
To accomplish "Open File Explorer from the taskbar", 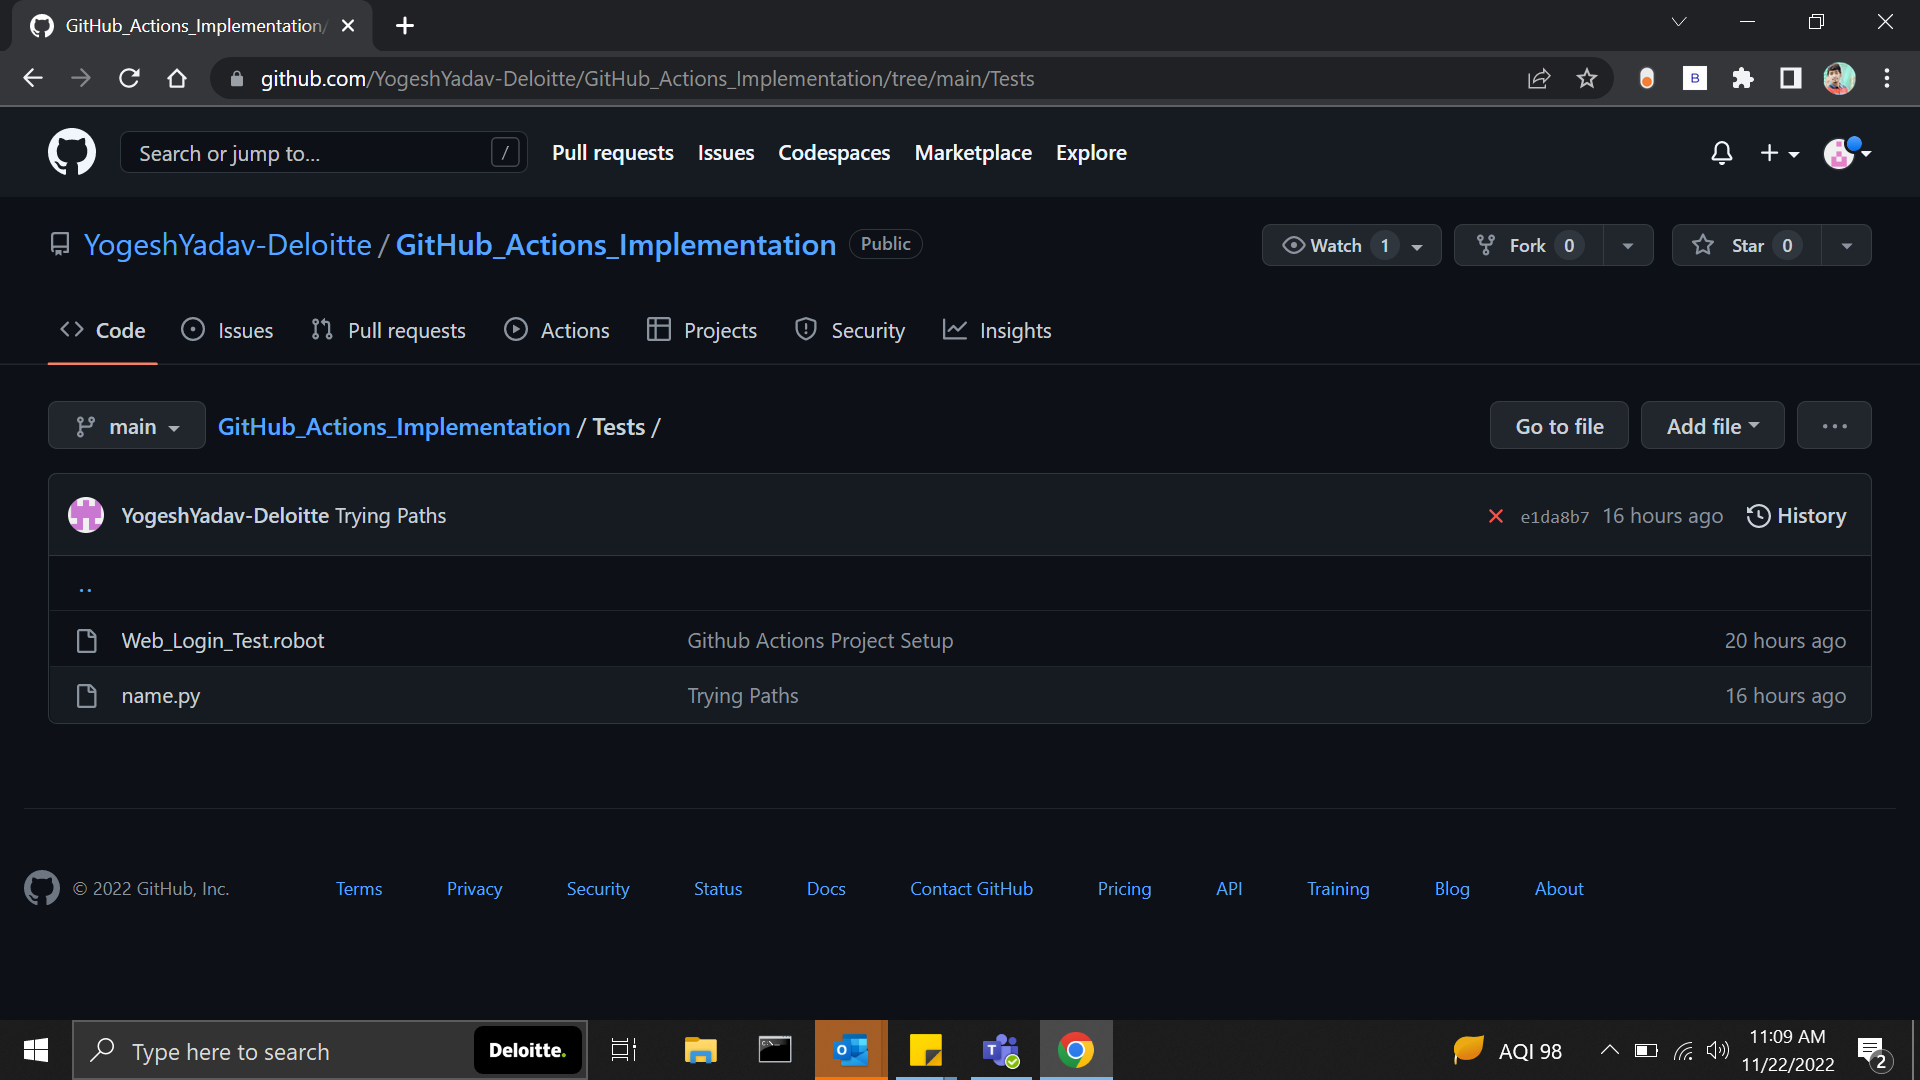I will [x=700, y=1050].
